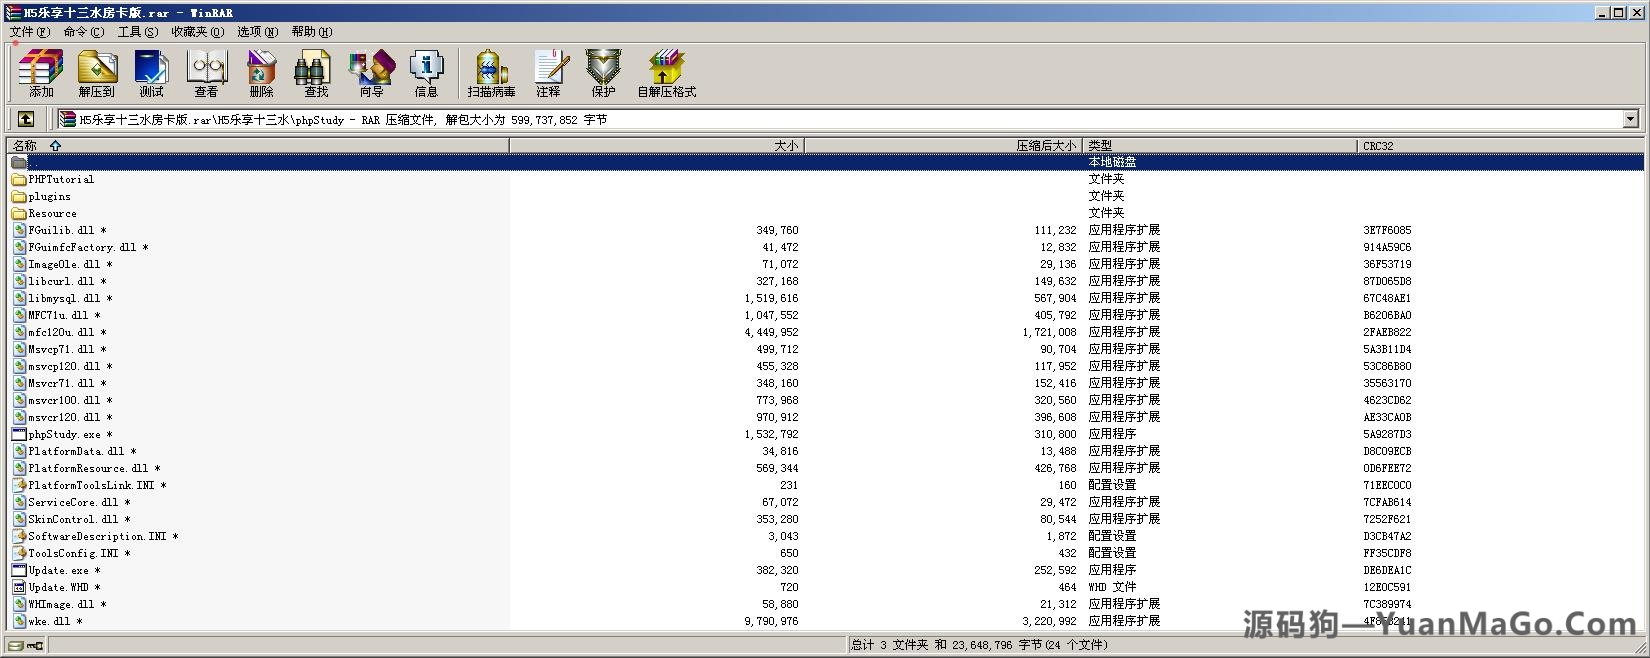Click status bar total files summary text
1650x658 pixels.
979,645
